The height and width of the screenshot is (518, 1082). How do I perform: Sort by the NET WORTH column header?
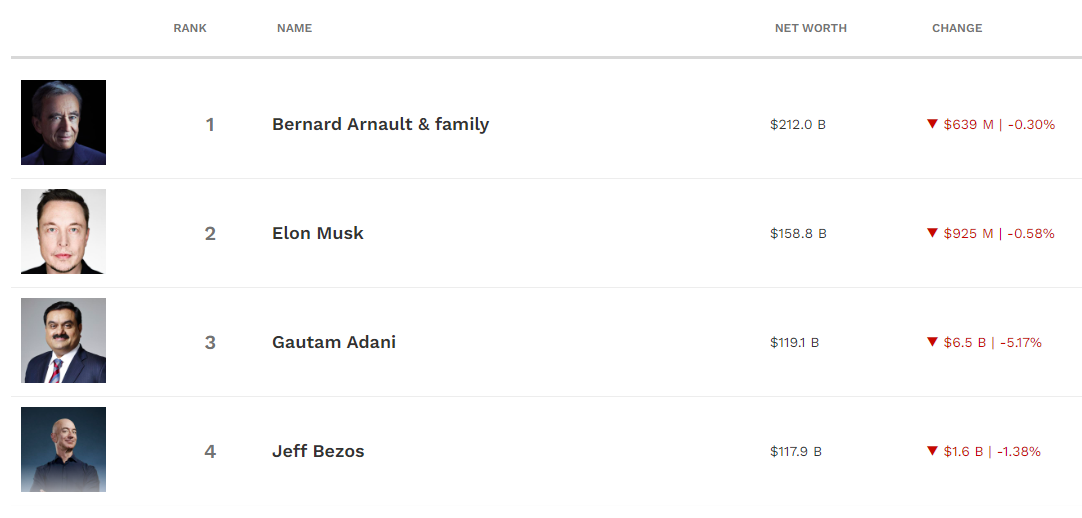(x=810, y=28)
